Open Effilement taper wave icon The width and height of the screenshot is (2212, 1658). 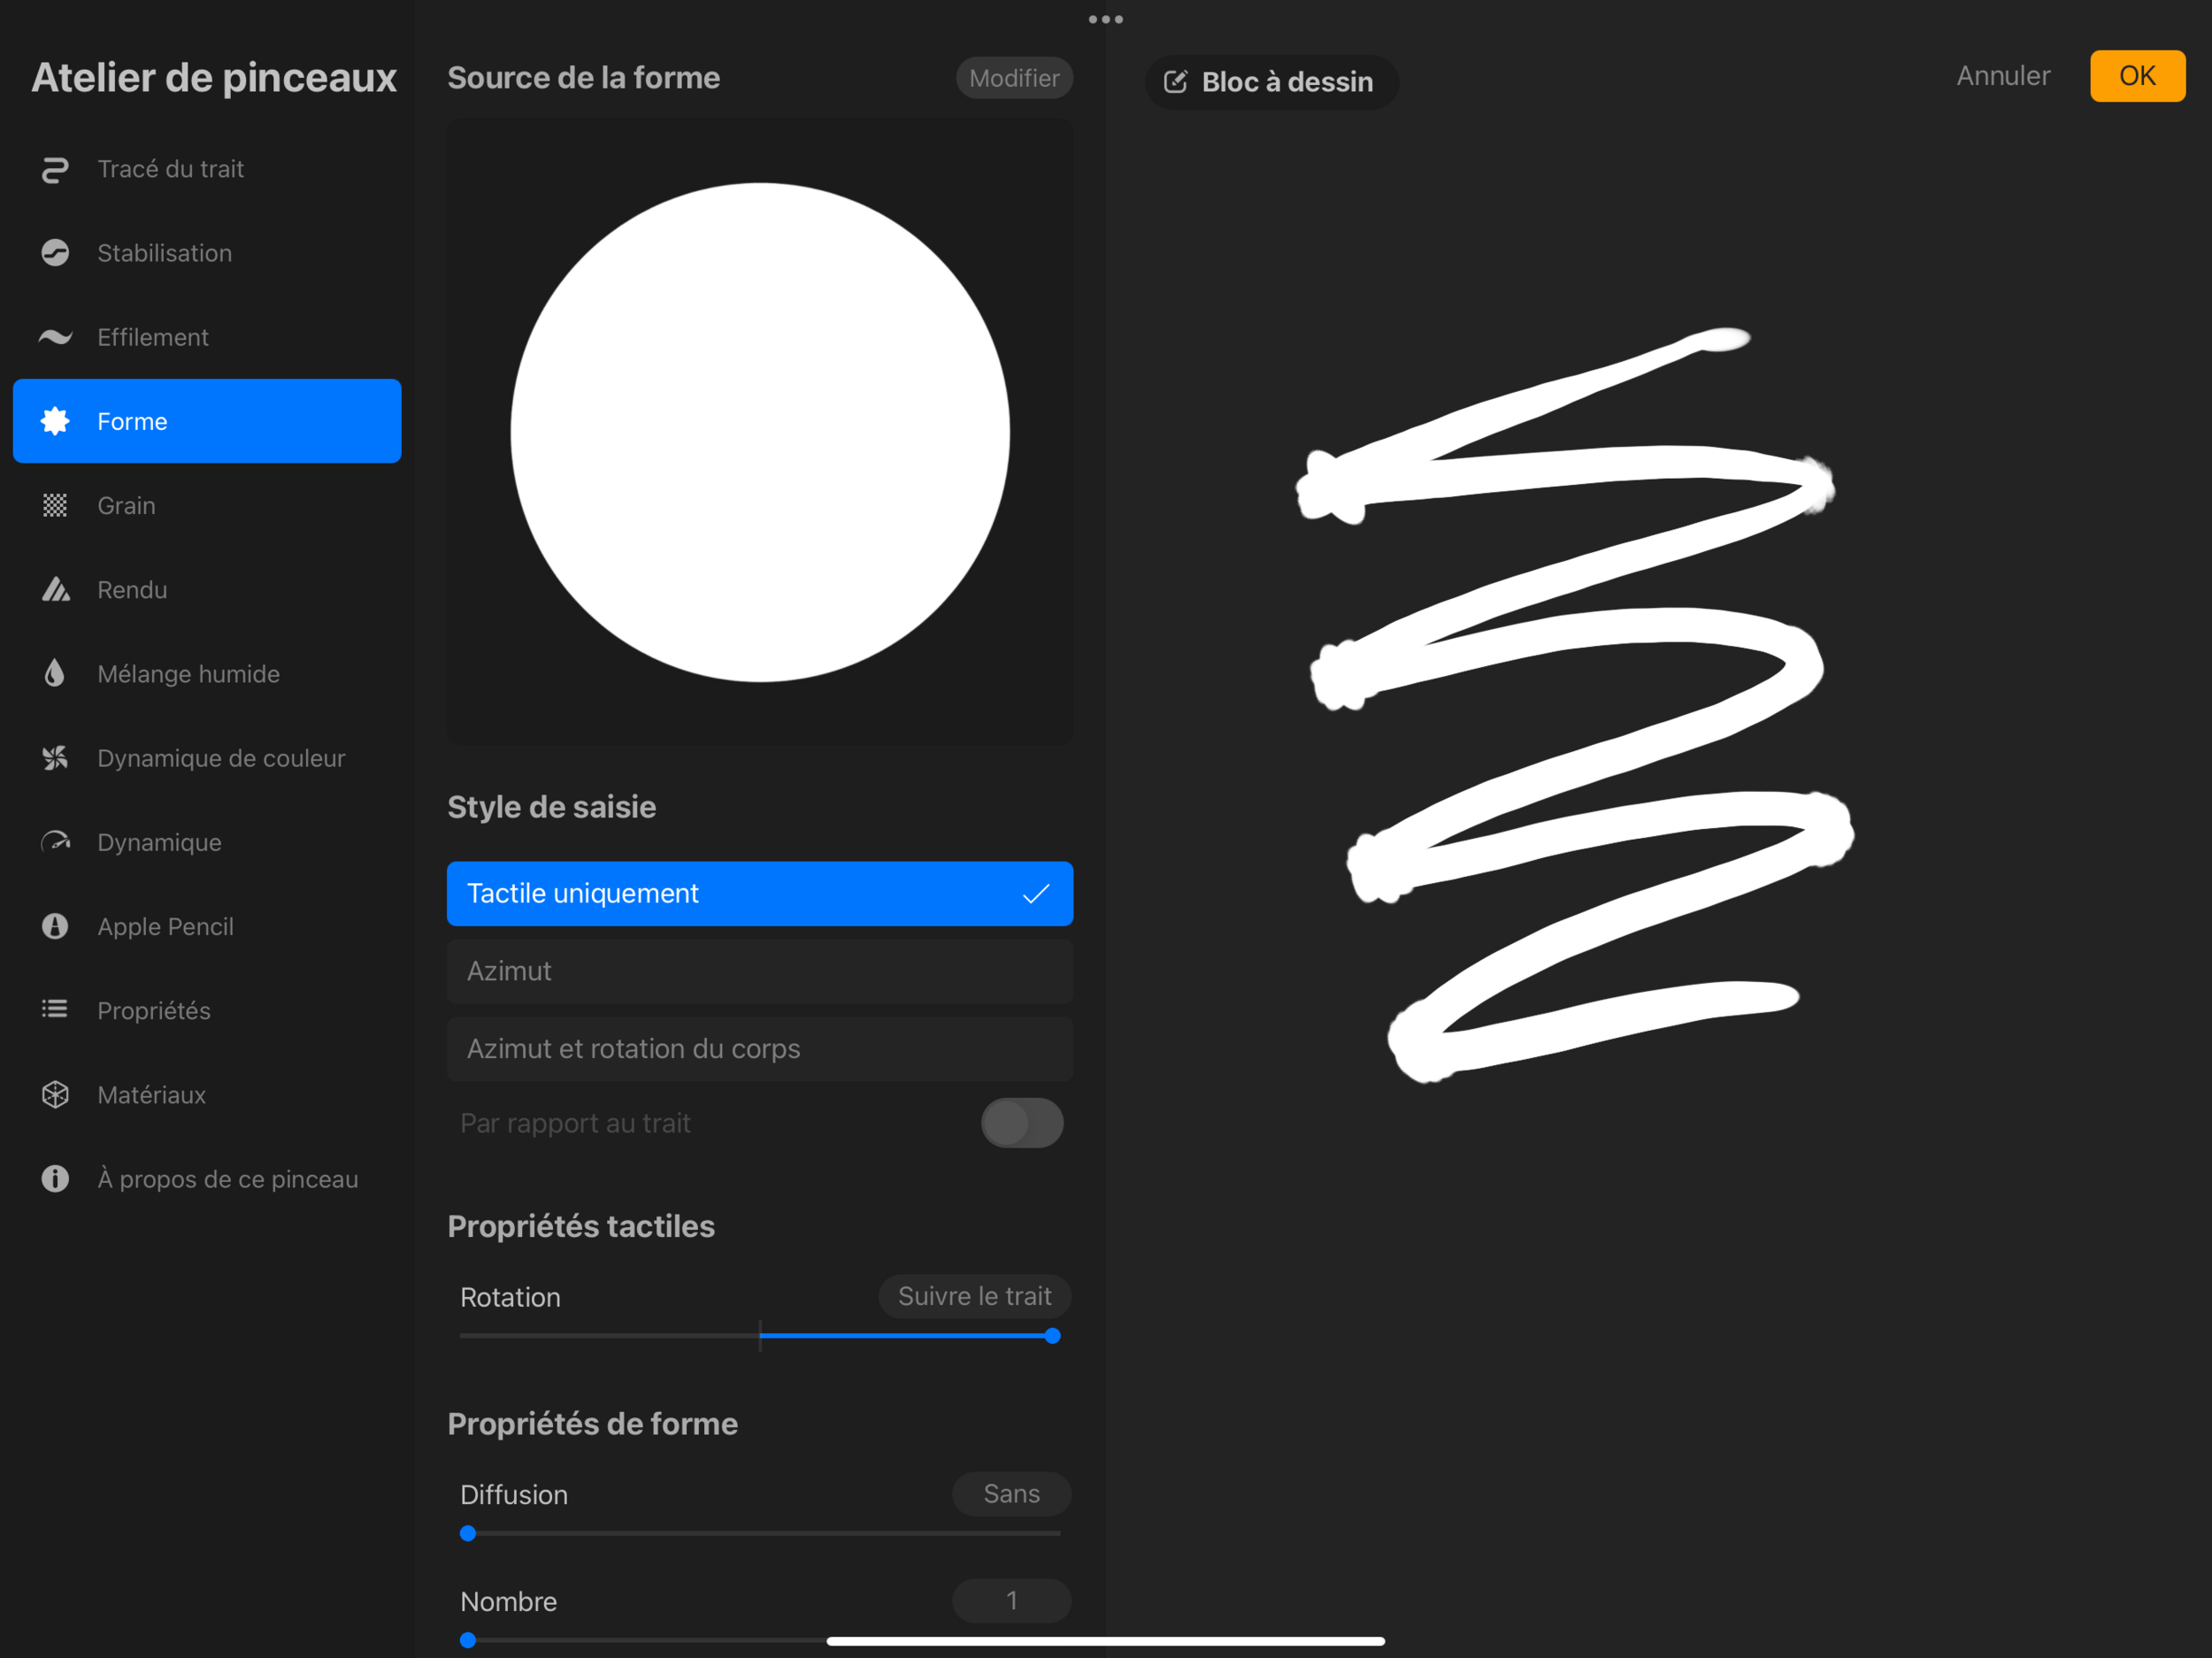pos(55,337)
